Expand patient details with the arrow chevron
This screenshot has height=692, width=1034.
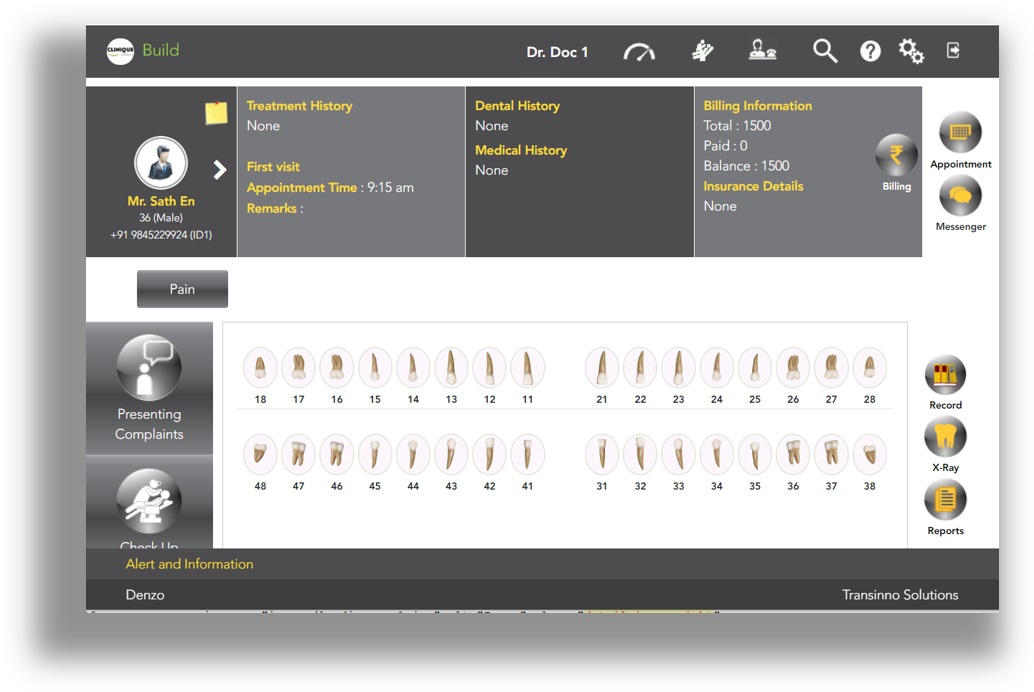[220, 171]
